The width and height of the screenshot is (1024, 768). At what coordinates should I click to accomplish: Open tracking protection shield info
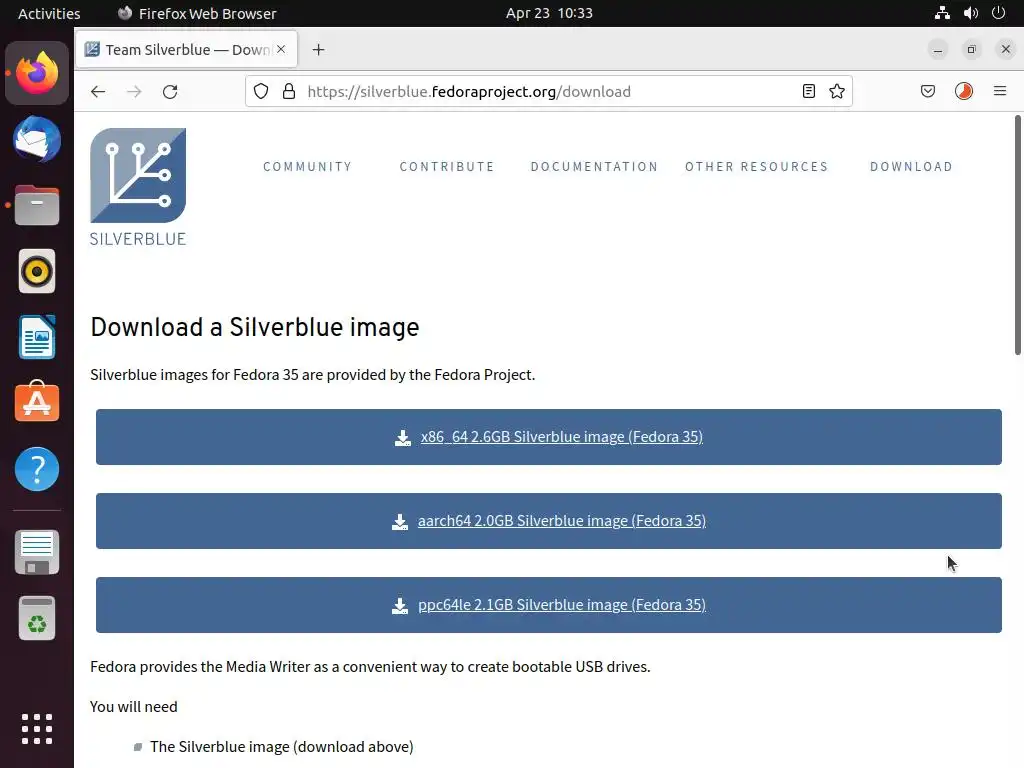261,91
